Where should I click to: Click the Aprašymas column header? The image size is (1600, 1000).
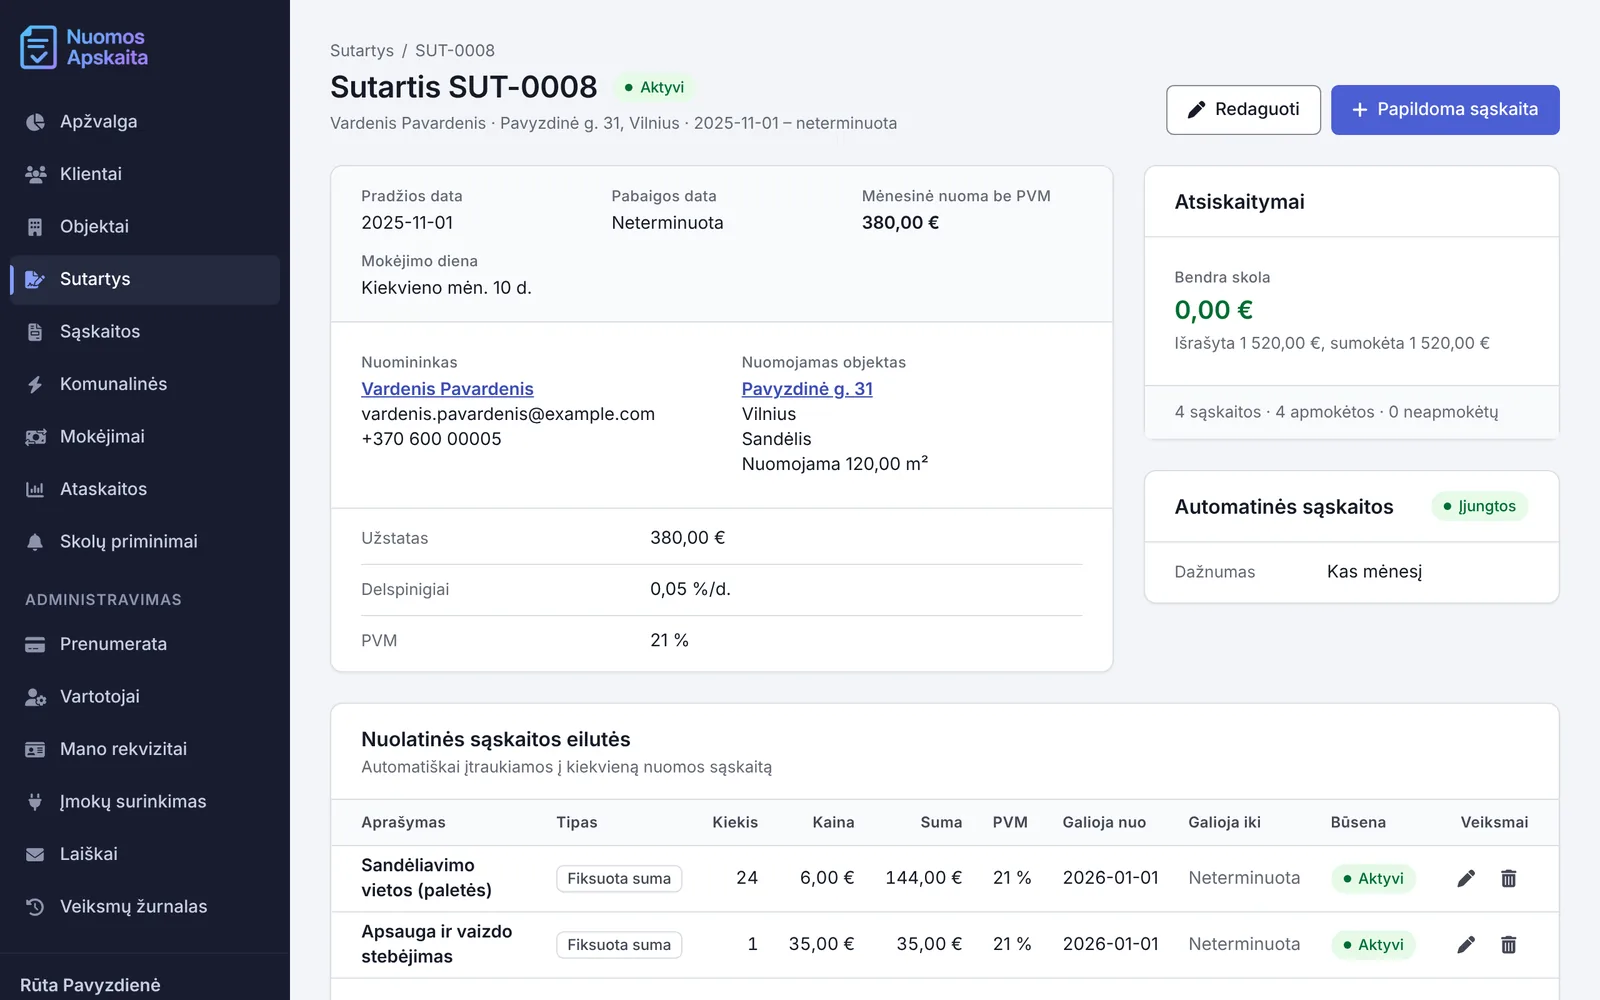(x=403, y=822)
